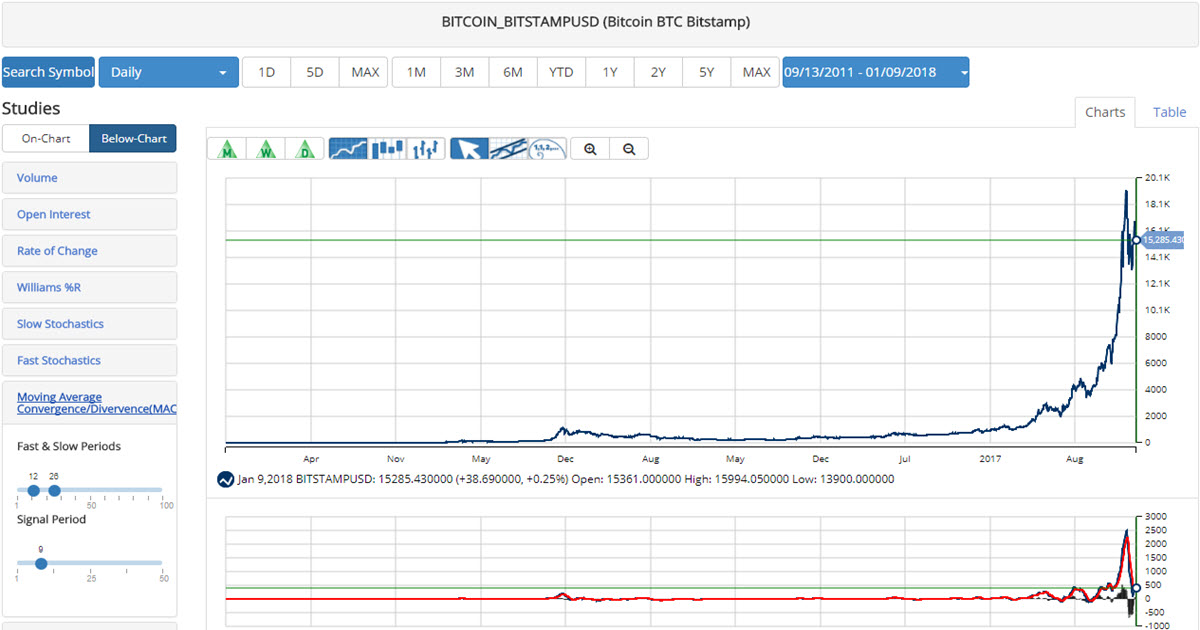Switch to candlestick chart icon

tap(387, 149)
